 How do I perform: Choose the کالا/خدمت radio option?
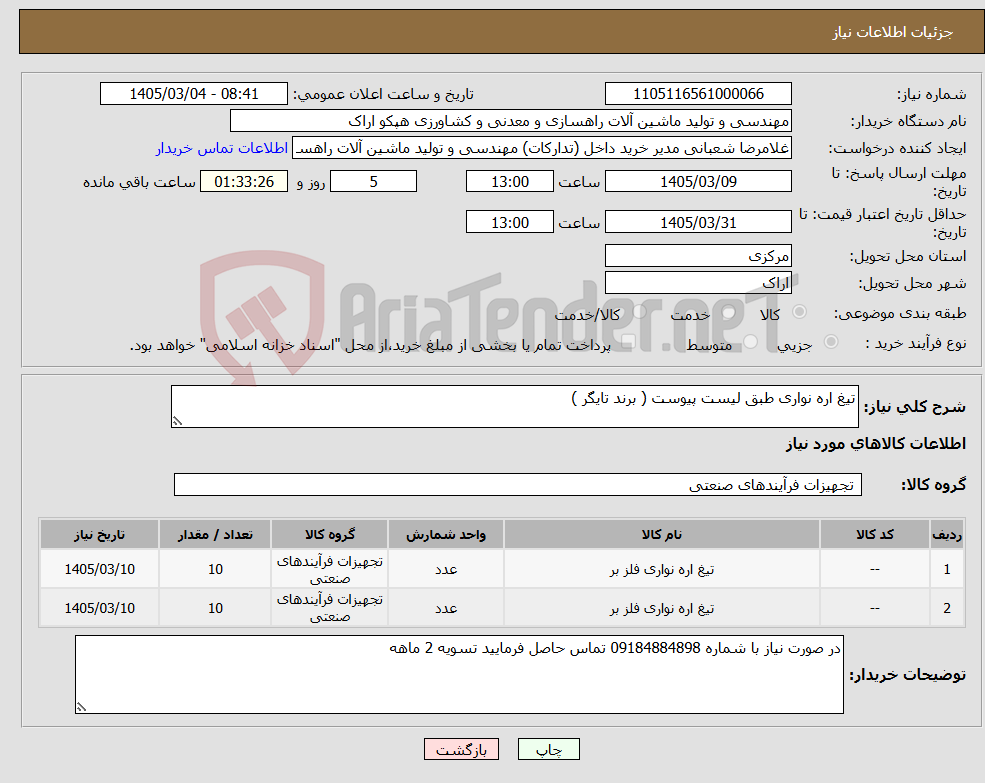pyautogui.click(x=639, y=311)
